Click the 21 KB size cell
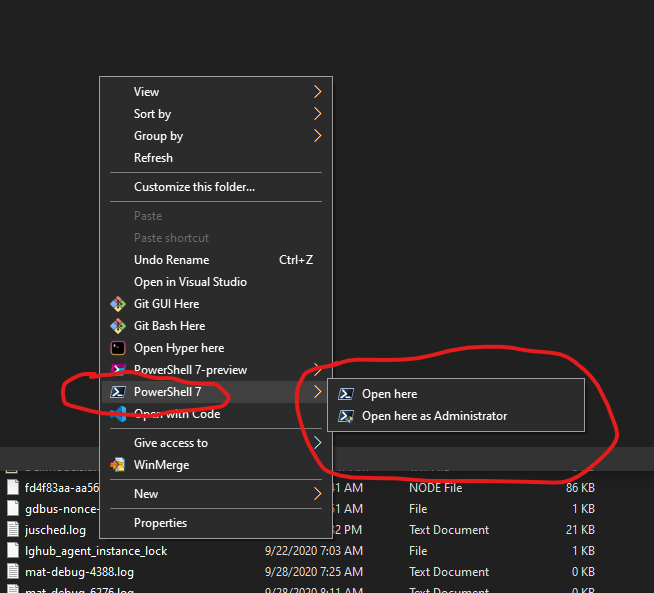Image resolution: width=654 pixels, height=593 pixels. (x=580, y=530)
